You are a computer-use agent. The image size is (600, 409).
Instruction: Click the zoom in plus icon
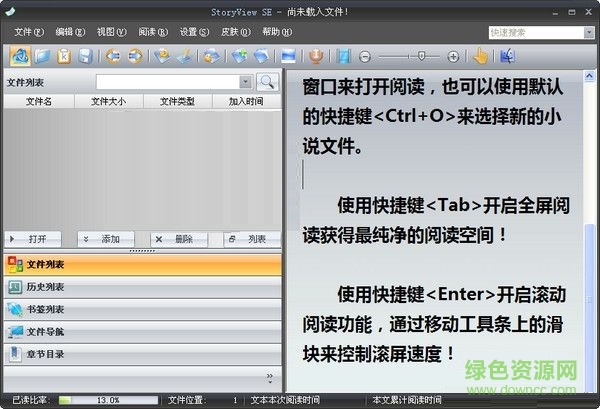click(453, 57)
